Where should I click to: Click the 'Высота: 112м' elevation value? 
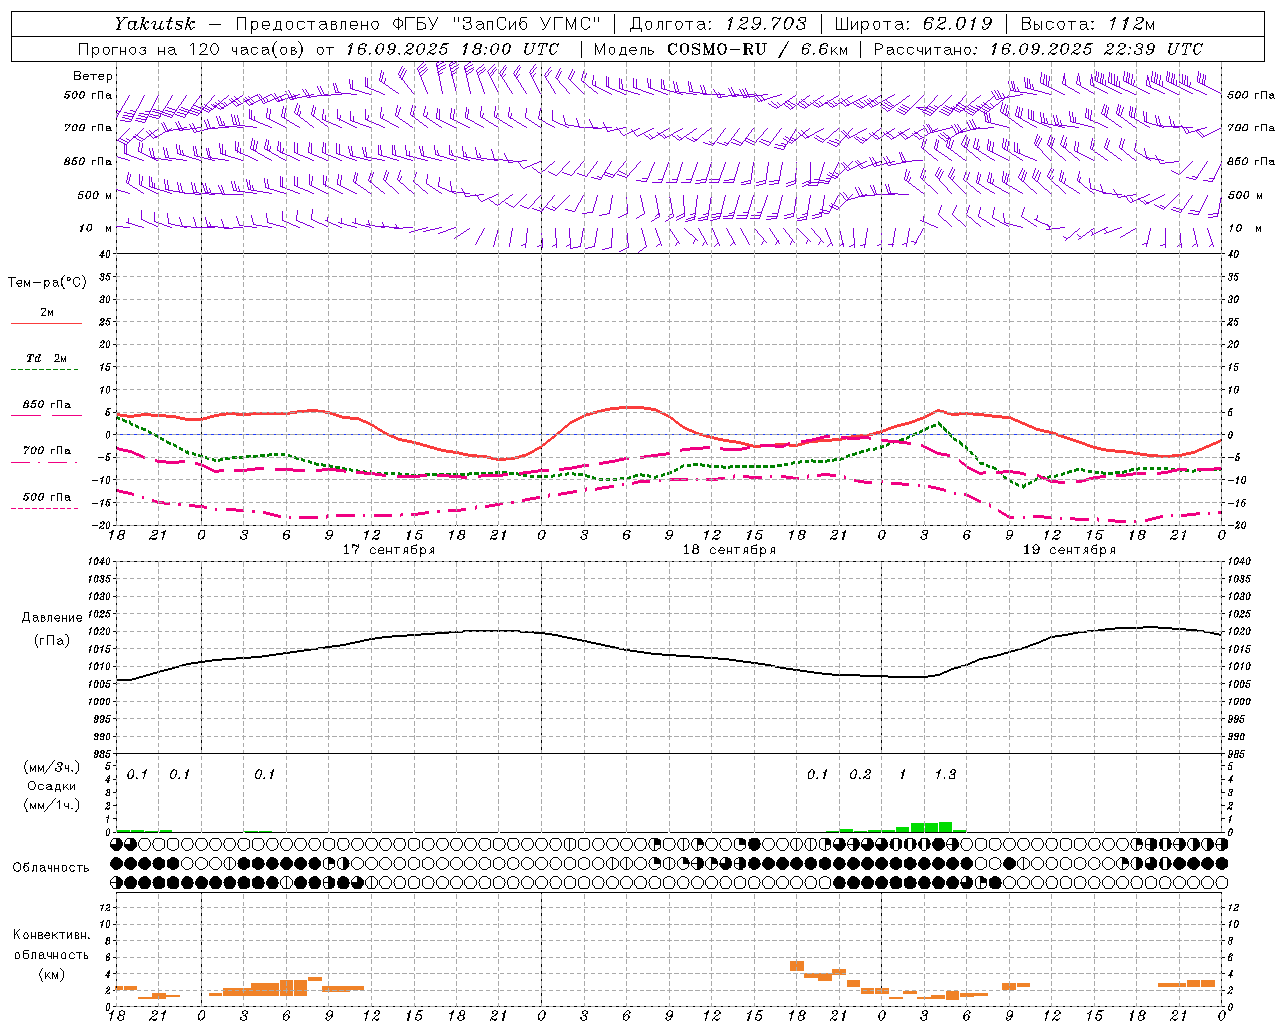coord(1089,24)
